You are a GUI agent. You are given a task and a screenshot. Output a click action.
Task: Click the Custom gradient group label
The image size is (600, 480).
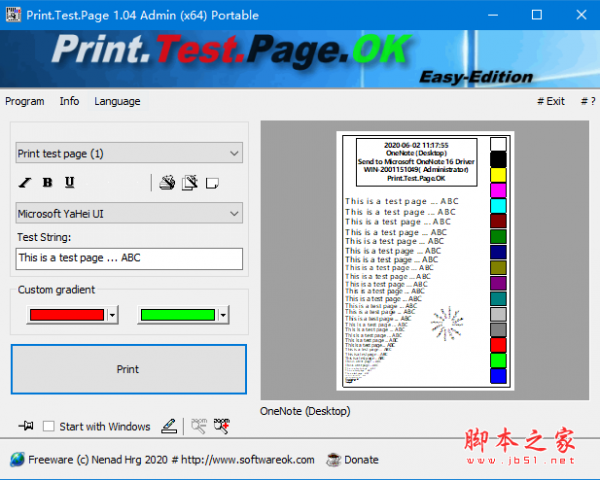[x=56, y=290]
